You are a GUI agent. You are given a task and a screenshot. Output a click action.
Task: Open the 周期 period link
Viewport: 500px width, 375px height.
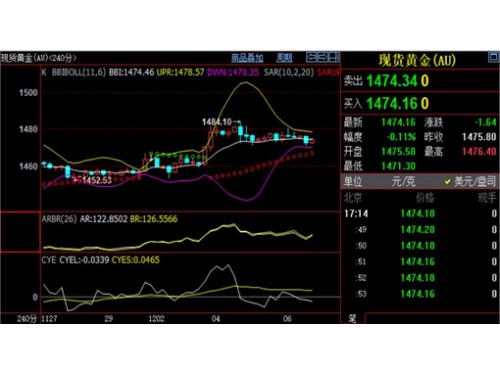pos(284,58)
